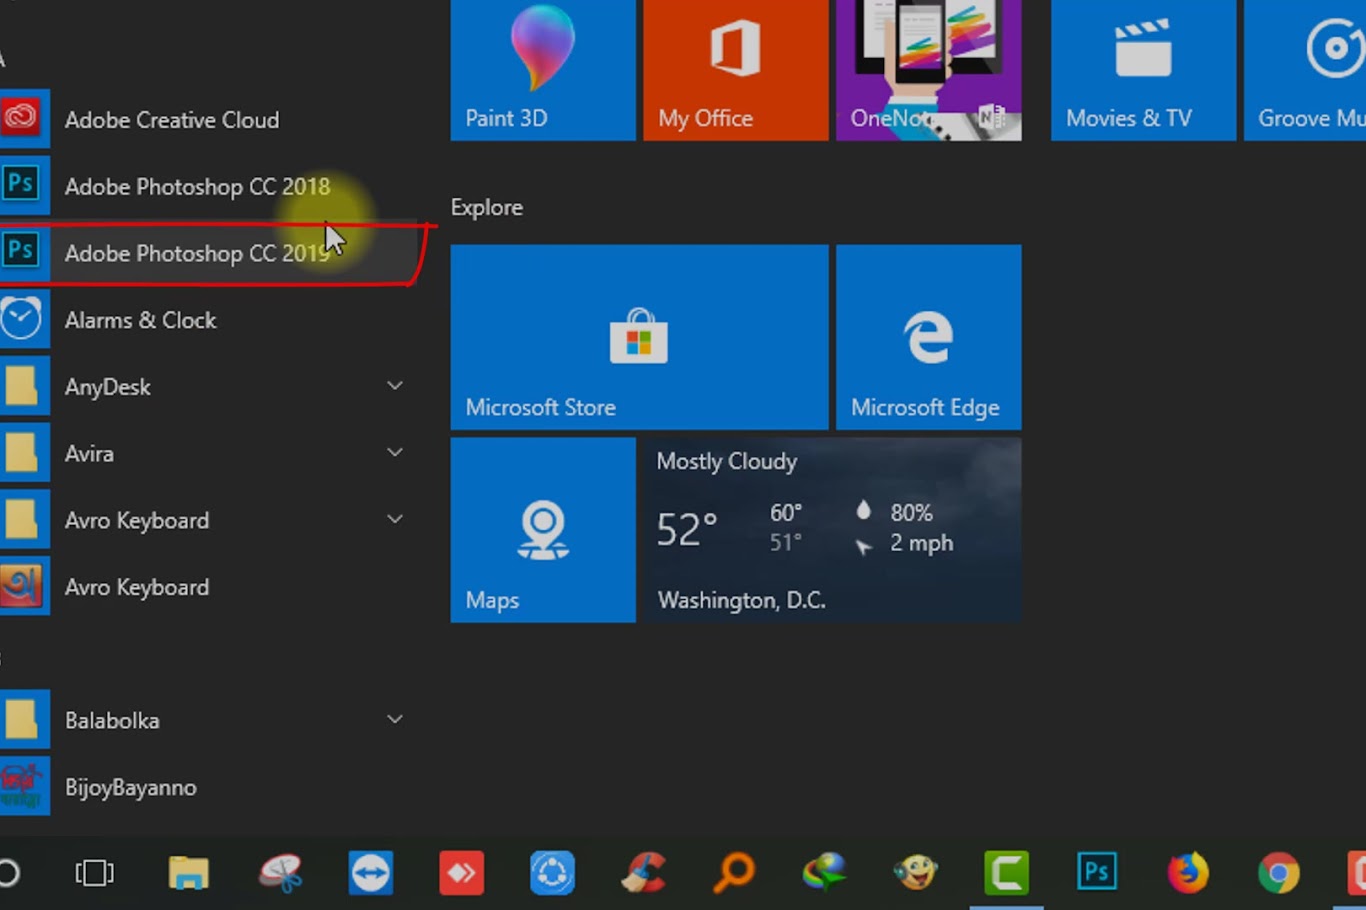Open BijoyBayanno from the app list
Image resolution: width=1366 pixels, height=910 pixels.
[x=209, y=787]
